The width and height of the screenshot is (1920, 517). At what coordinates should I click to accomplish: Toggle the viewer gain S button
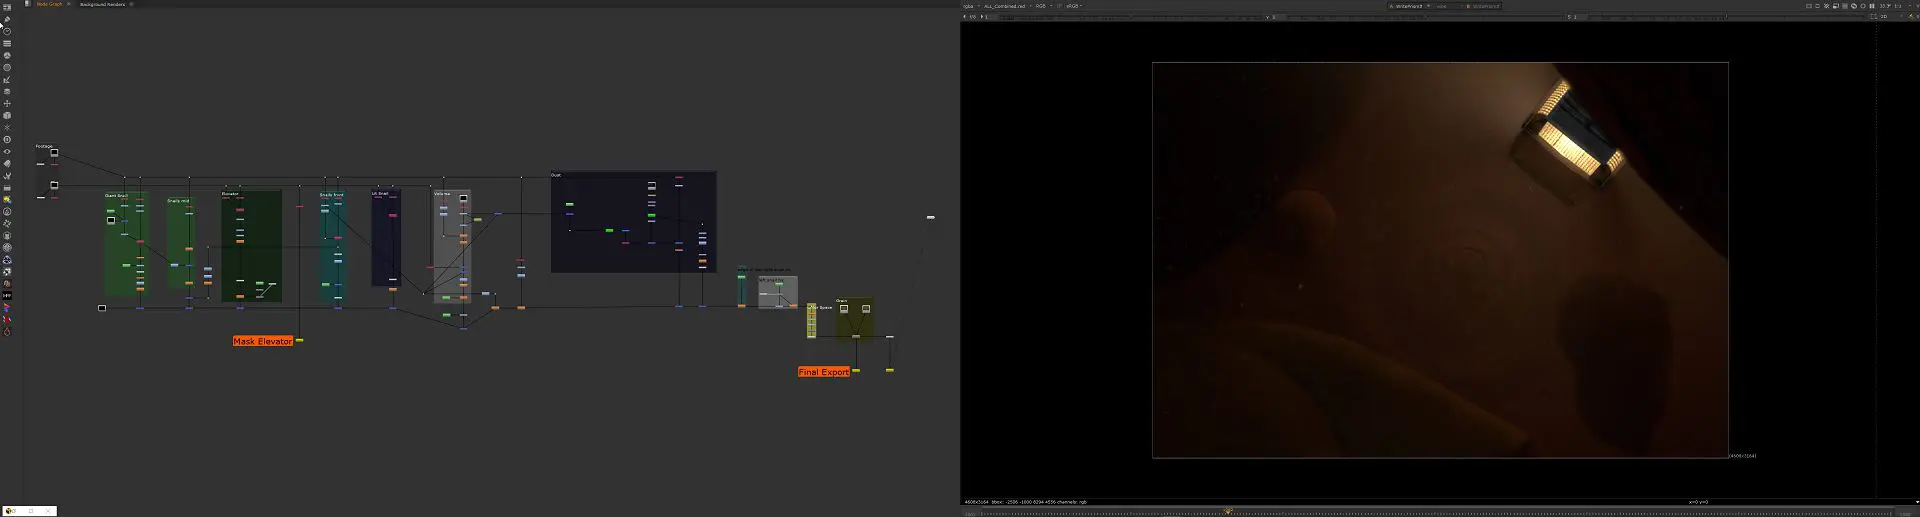pos(1569,17)
